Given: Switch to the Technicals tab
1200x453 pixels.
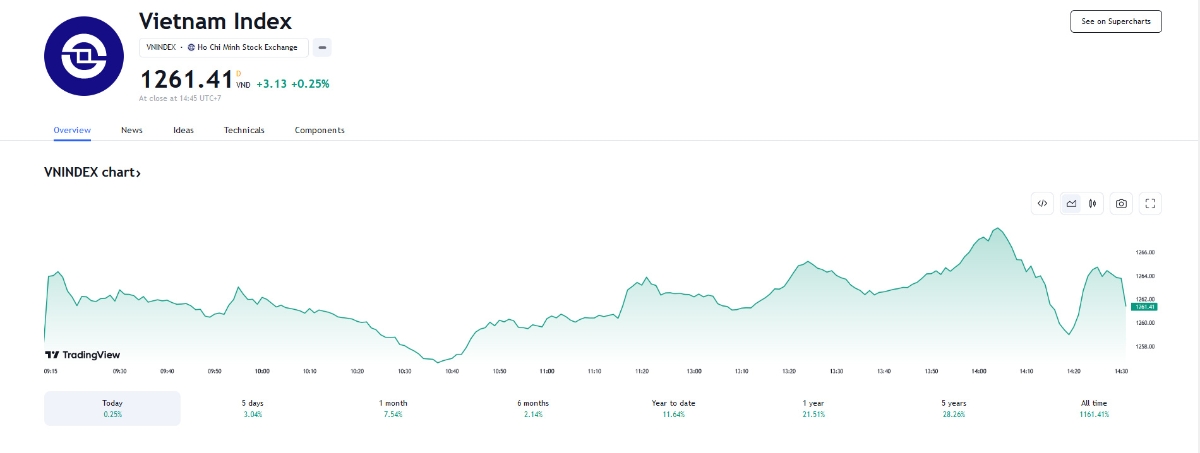Looking at the screenshot, I should [244, 130].
